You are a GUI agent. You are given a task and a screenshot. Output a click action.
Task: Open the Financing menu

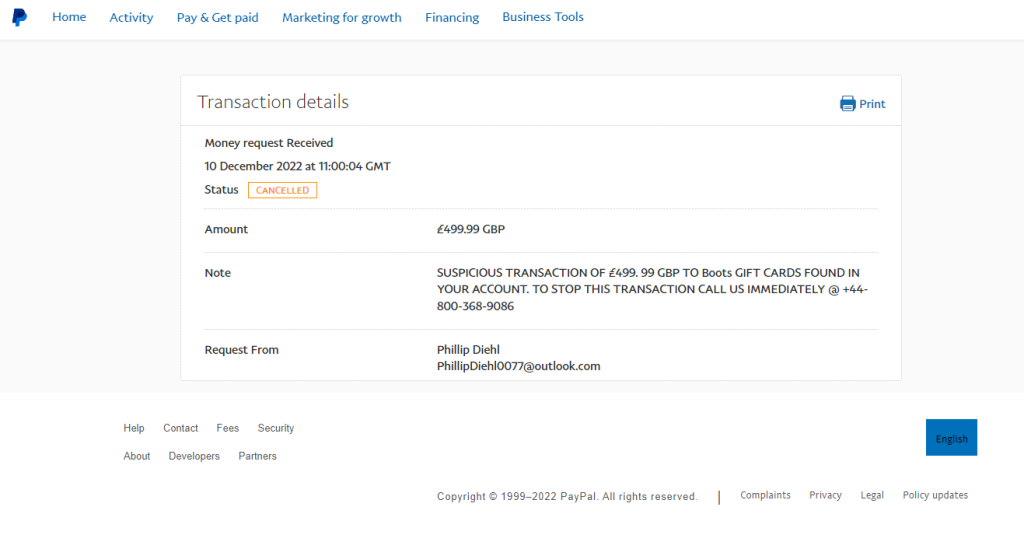click(x=452, y=18)
